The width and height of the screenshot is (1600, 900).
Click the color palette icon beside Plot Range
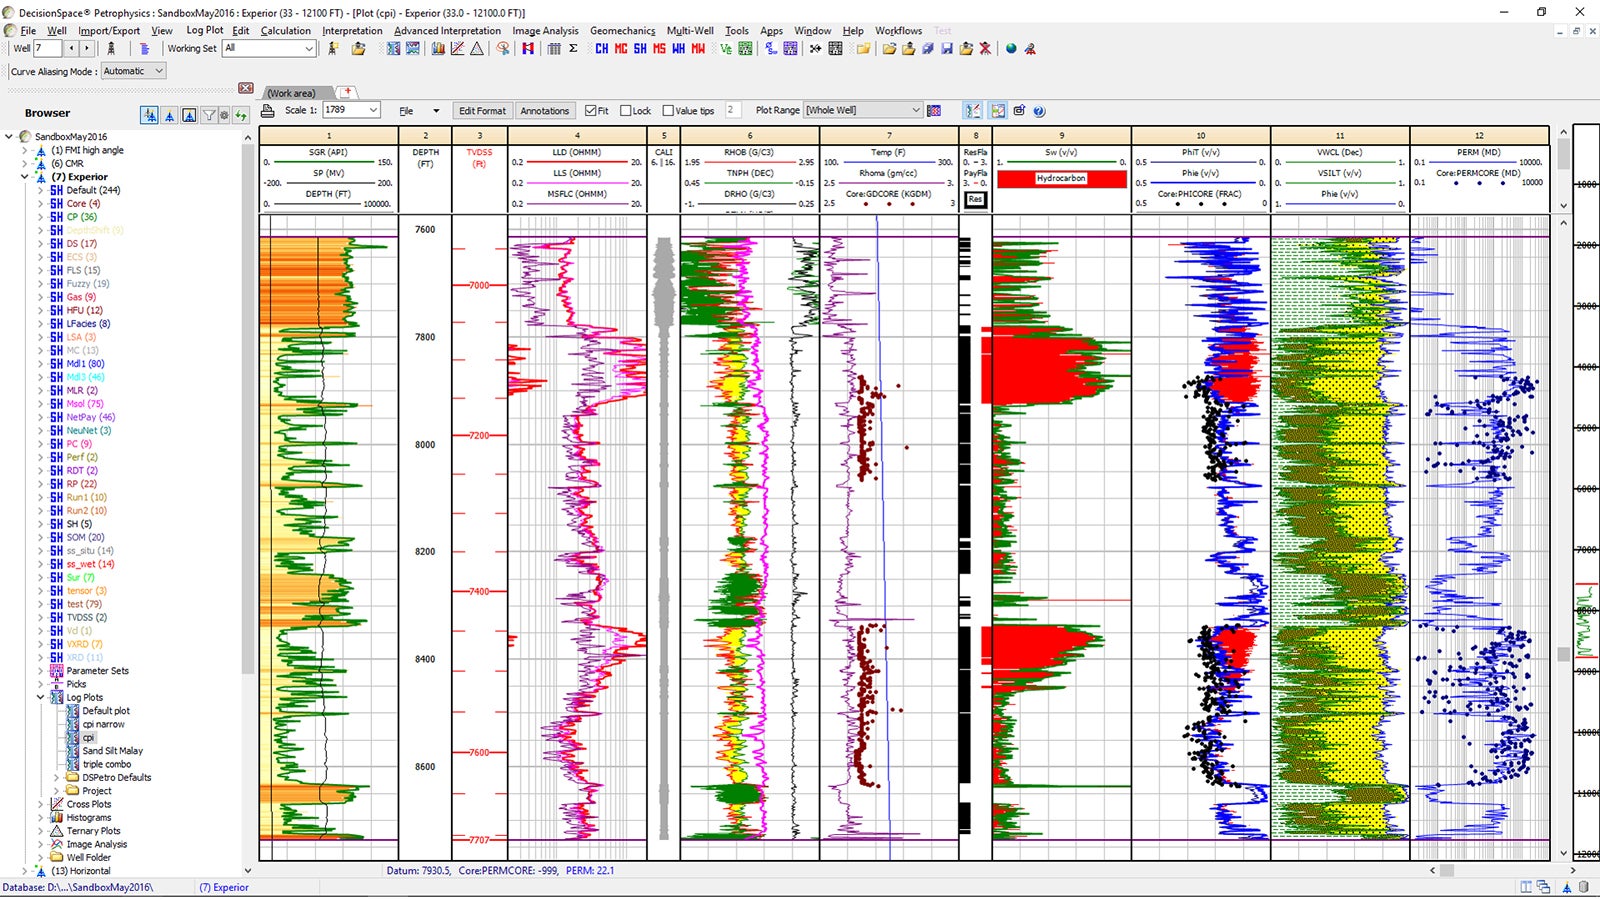[x=934, y=111]
